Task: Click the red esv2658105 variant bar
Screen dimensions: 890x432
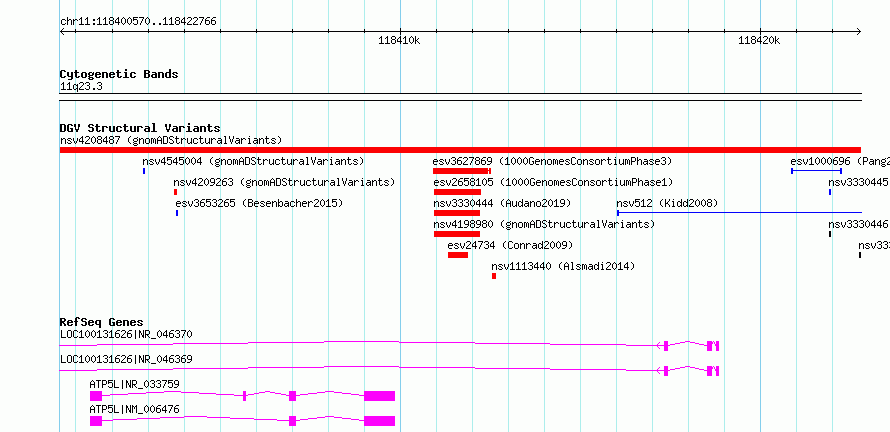Action: point(457,192)
